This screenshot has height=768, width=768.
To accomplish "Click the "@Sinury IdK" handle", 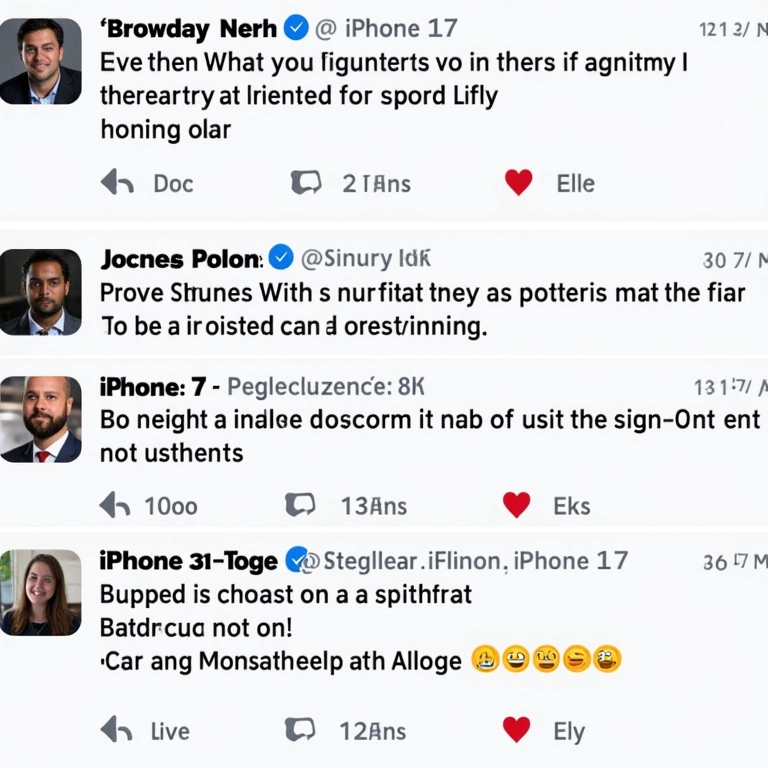I will 365,259.
